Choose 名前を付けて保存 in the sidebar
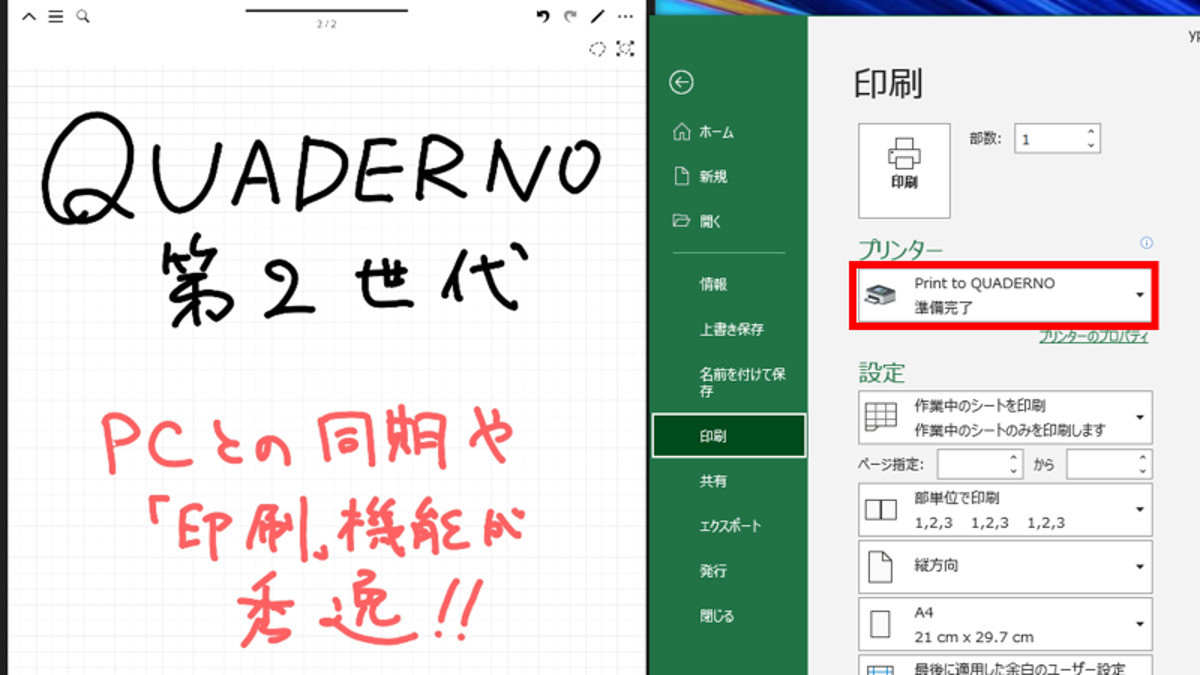Viewport: 1200px width, 675px height. [x=728, y=382]
